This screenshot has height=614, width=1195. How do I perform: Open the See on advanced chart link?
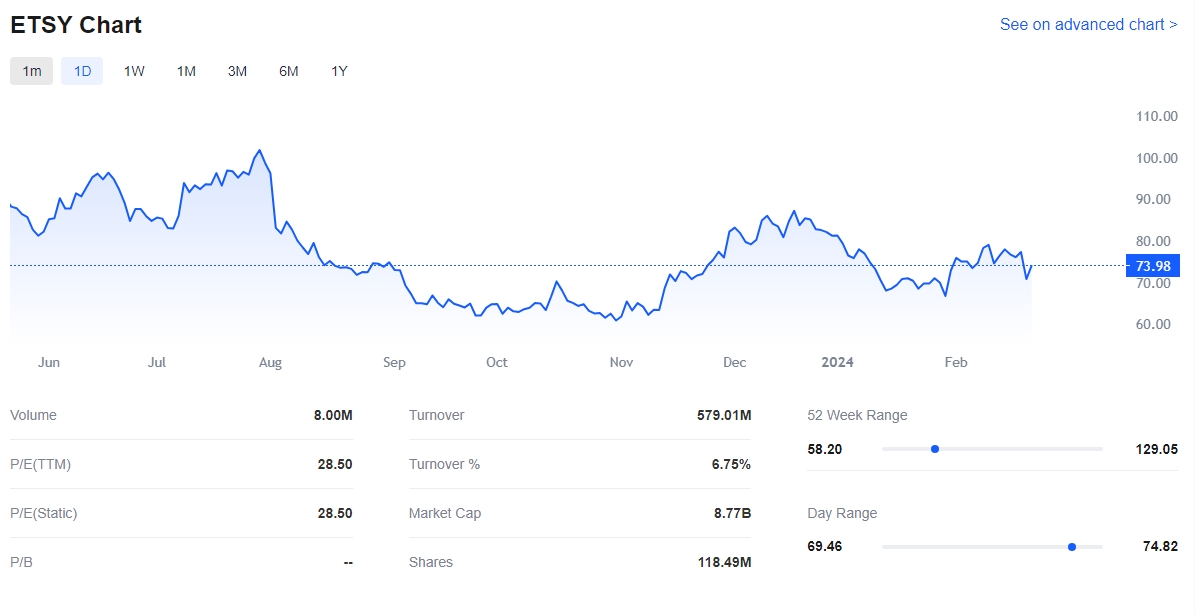click(x=1088, y=24)
